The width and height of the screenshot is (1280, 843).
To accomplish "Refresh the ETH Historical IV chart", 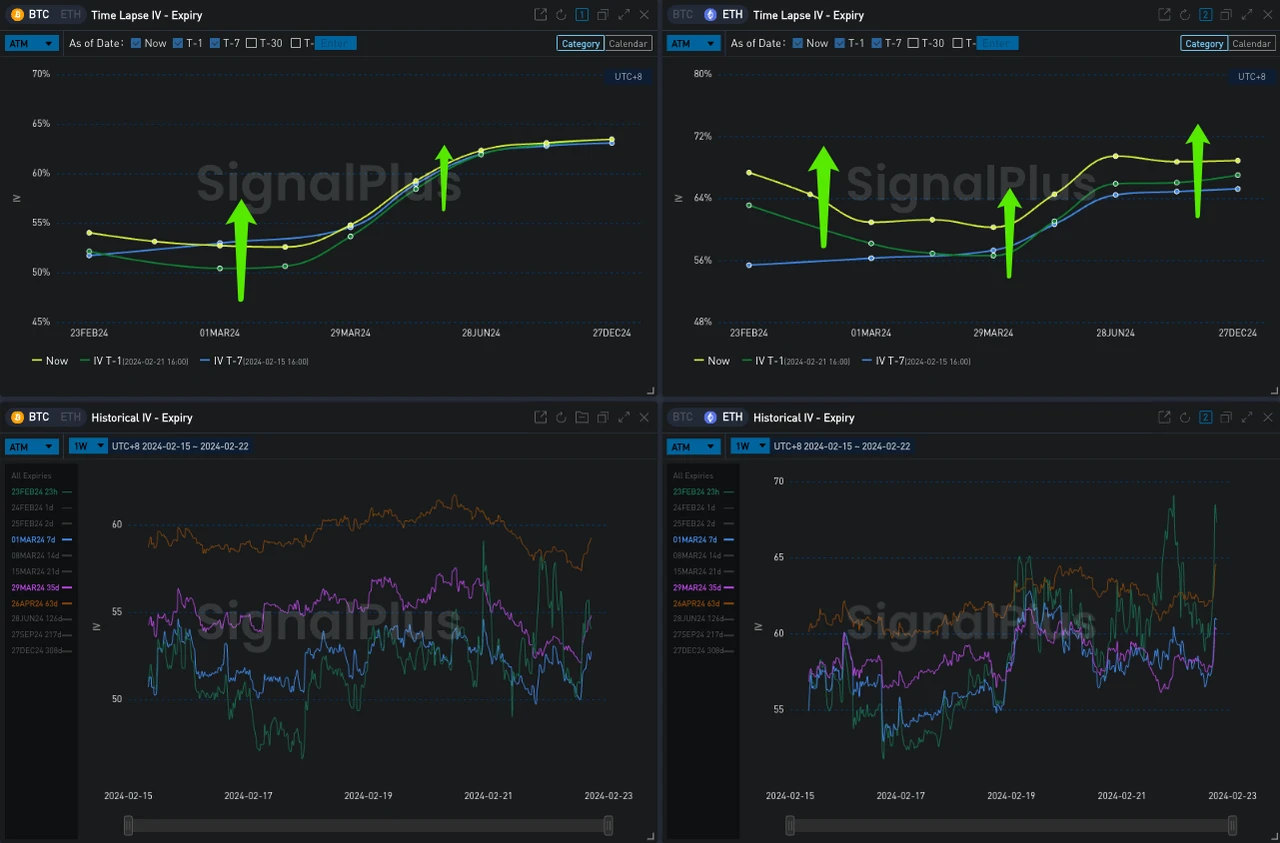I will pyautogui.click(x=1184, y=417).
